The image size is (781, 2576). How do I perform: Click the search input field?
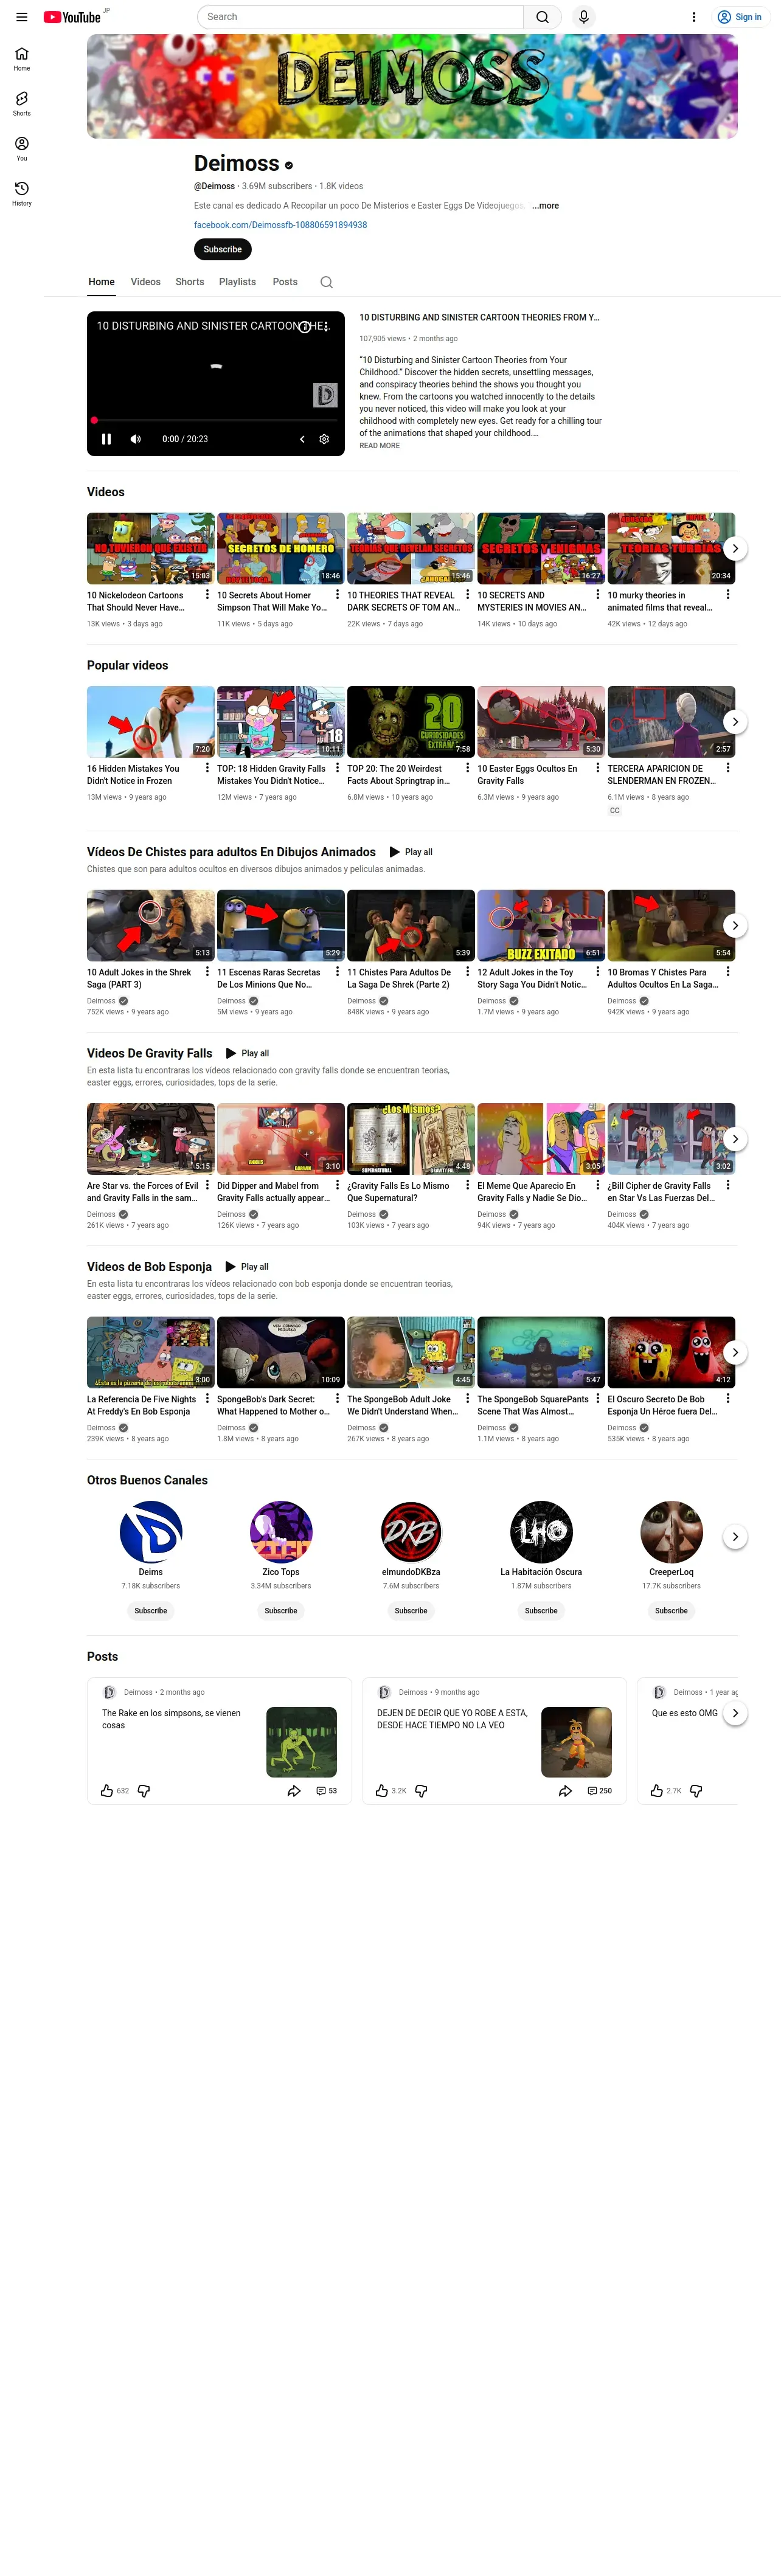tap(360, 17)
